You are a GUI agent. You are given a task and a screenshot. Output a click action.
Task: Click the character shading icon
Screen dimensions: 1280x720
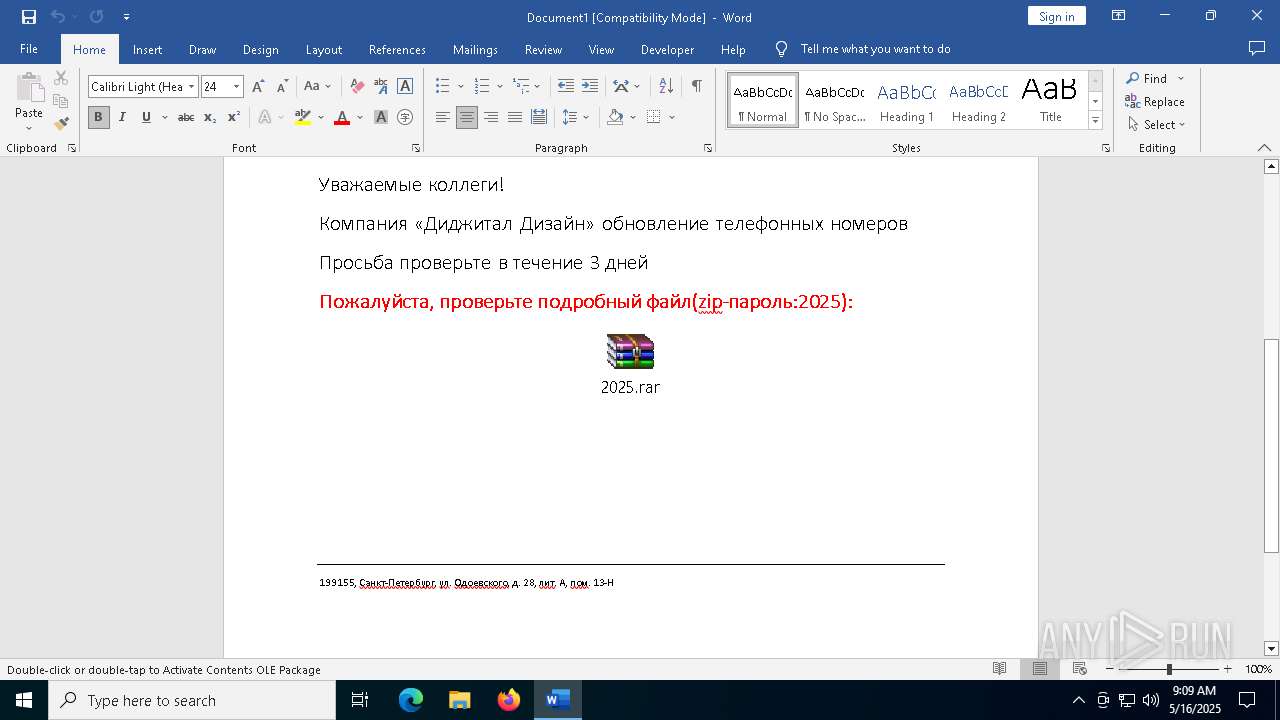[381, 117]
